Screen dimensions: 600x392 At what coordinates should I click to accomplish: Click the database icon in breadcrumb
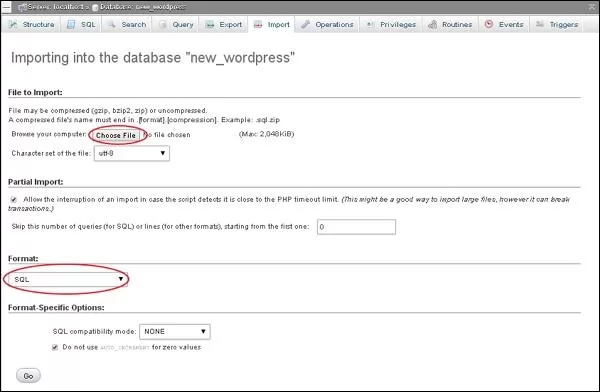click(x=95, y=7)
